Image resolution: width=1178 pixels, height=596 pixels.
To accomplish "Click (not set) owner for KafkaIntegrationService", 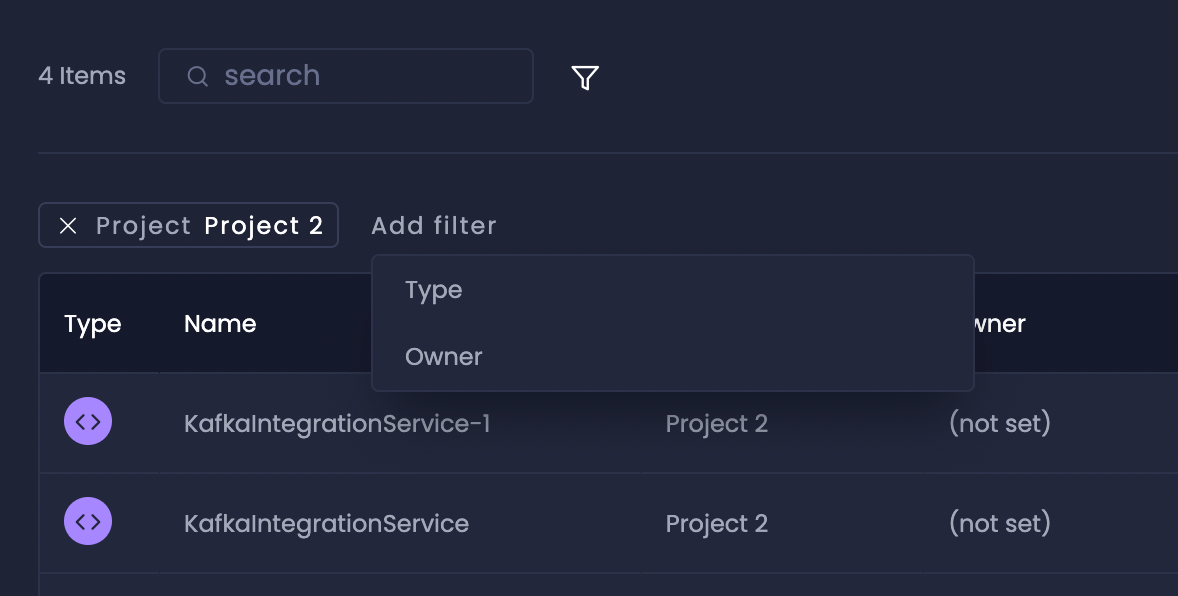I will (1000, 523).
